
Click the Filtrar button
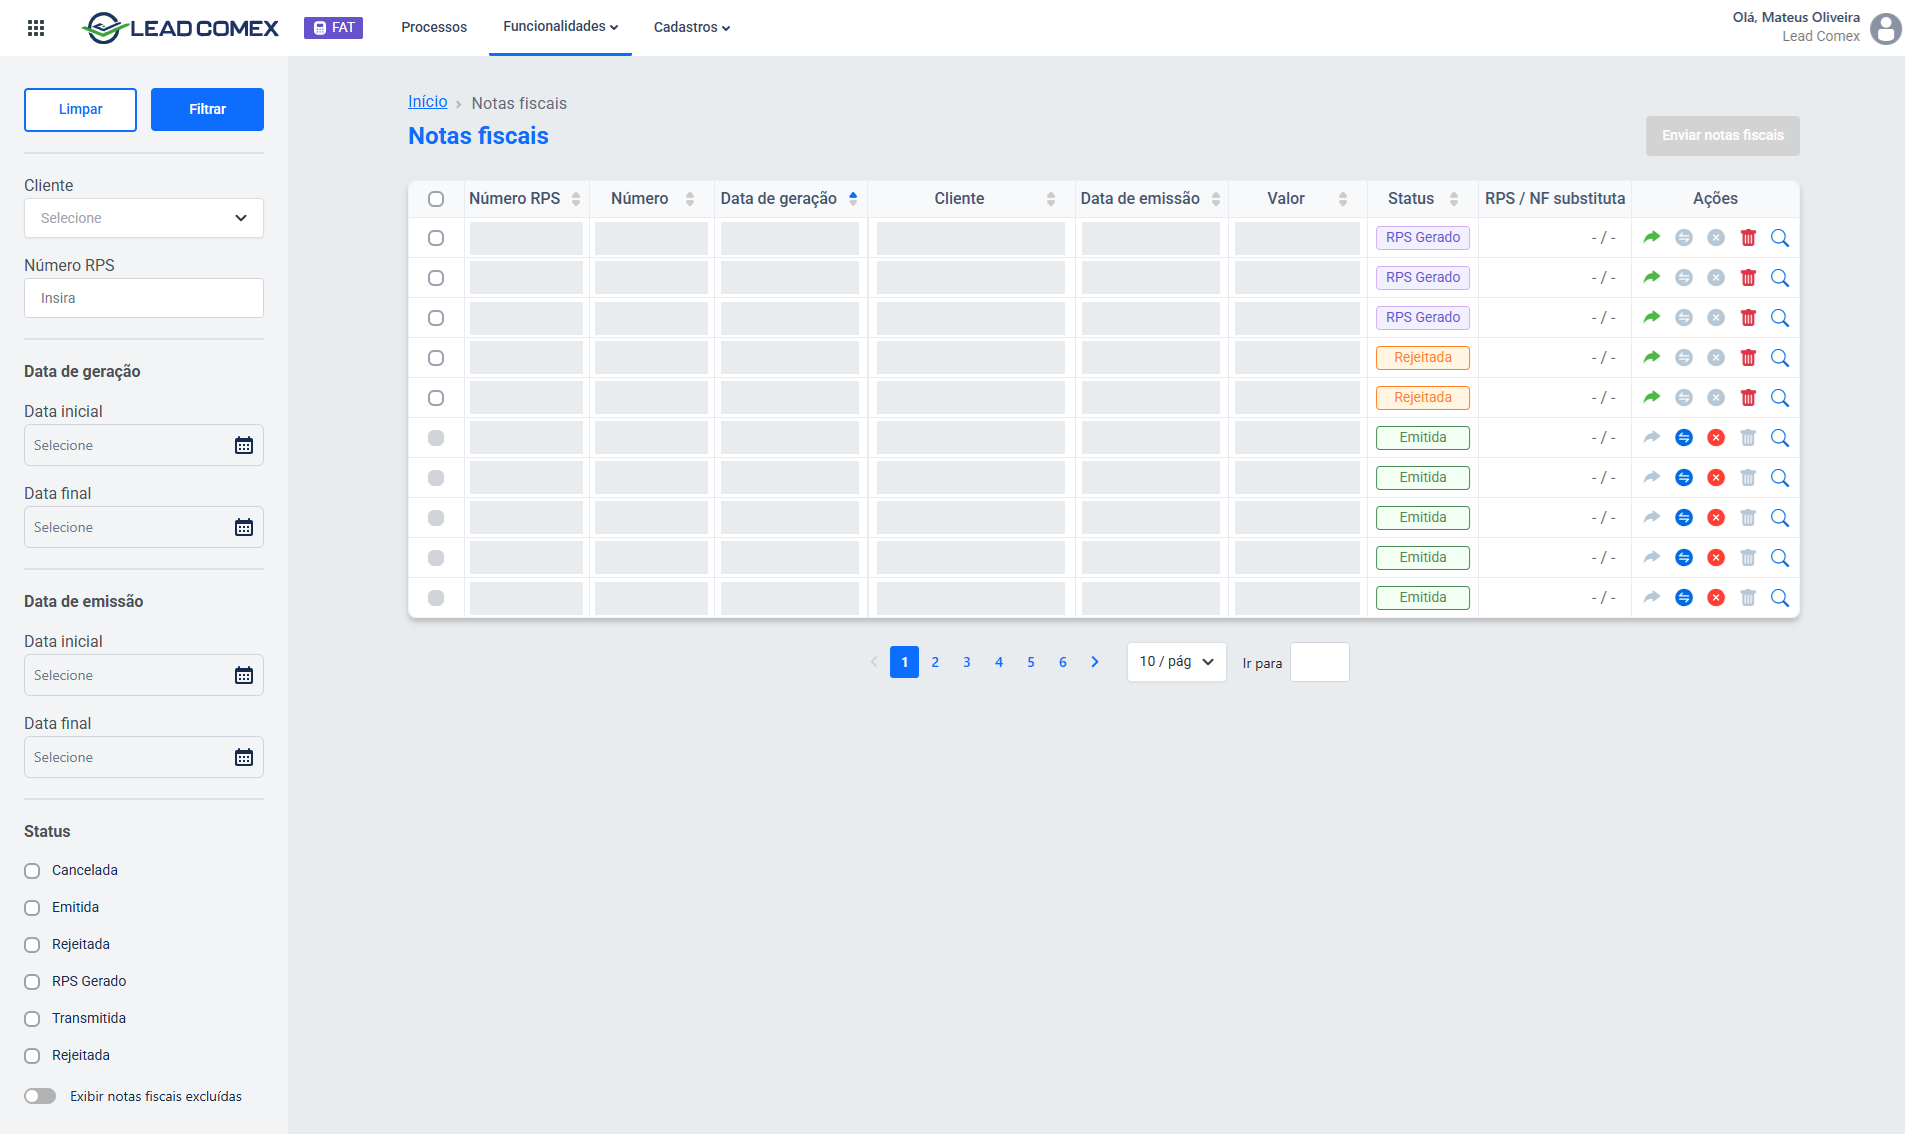point(207,110)
